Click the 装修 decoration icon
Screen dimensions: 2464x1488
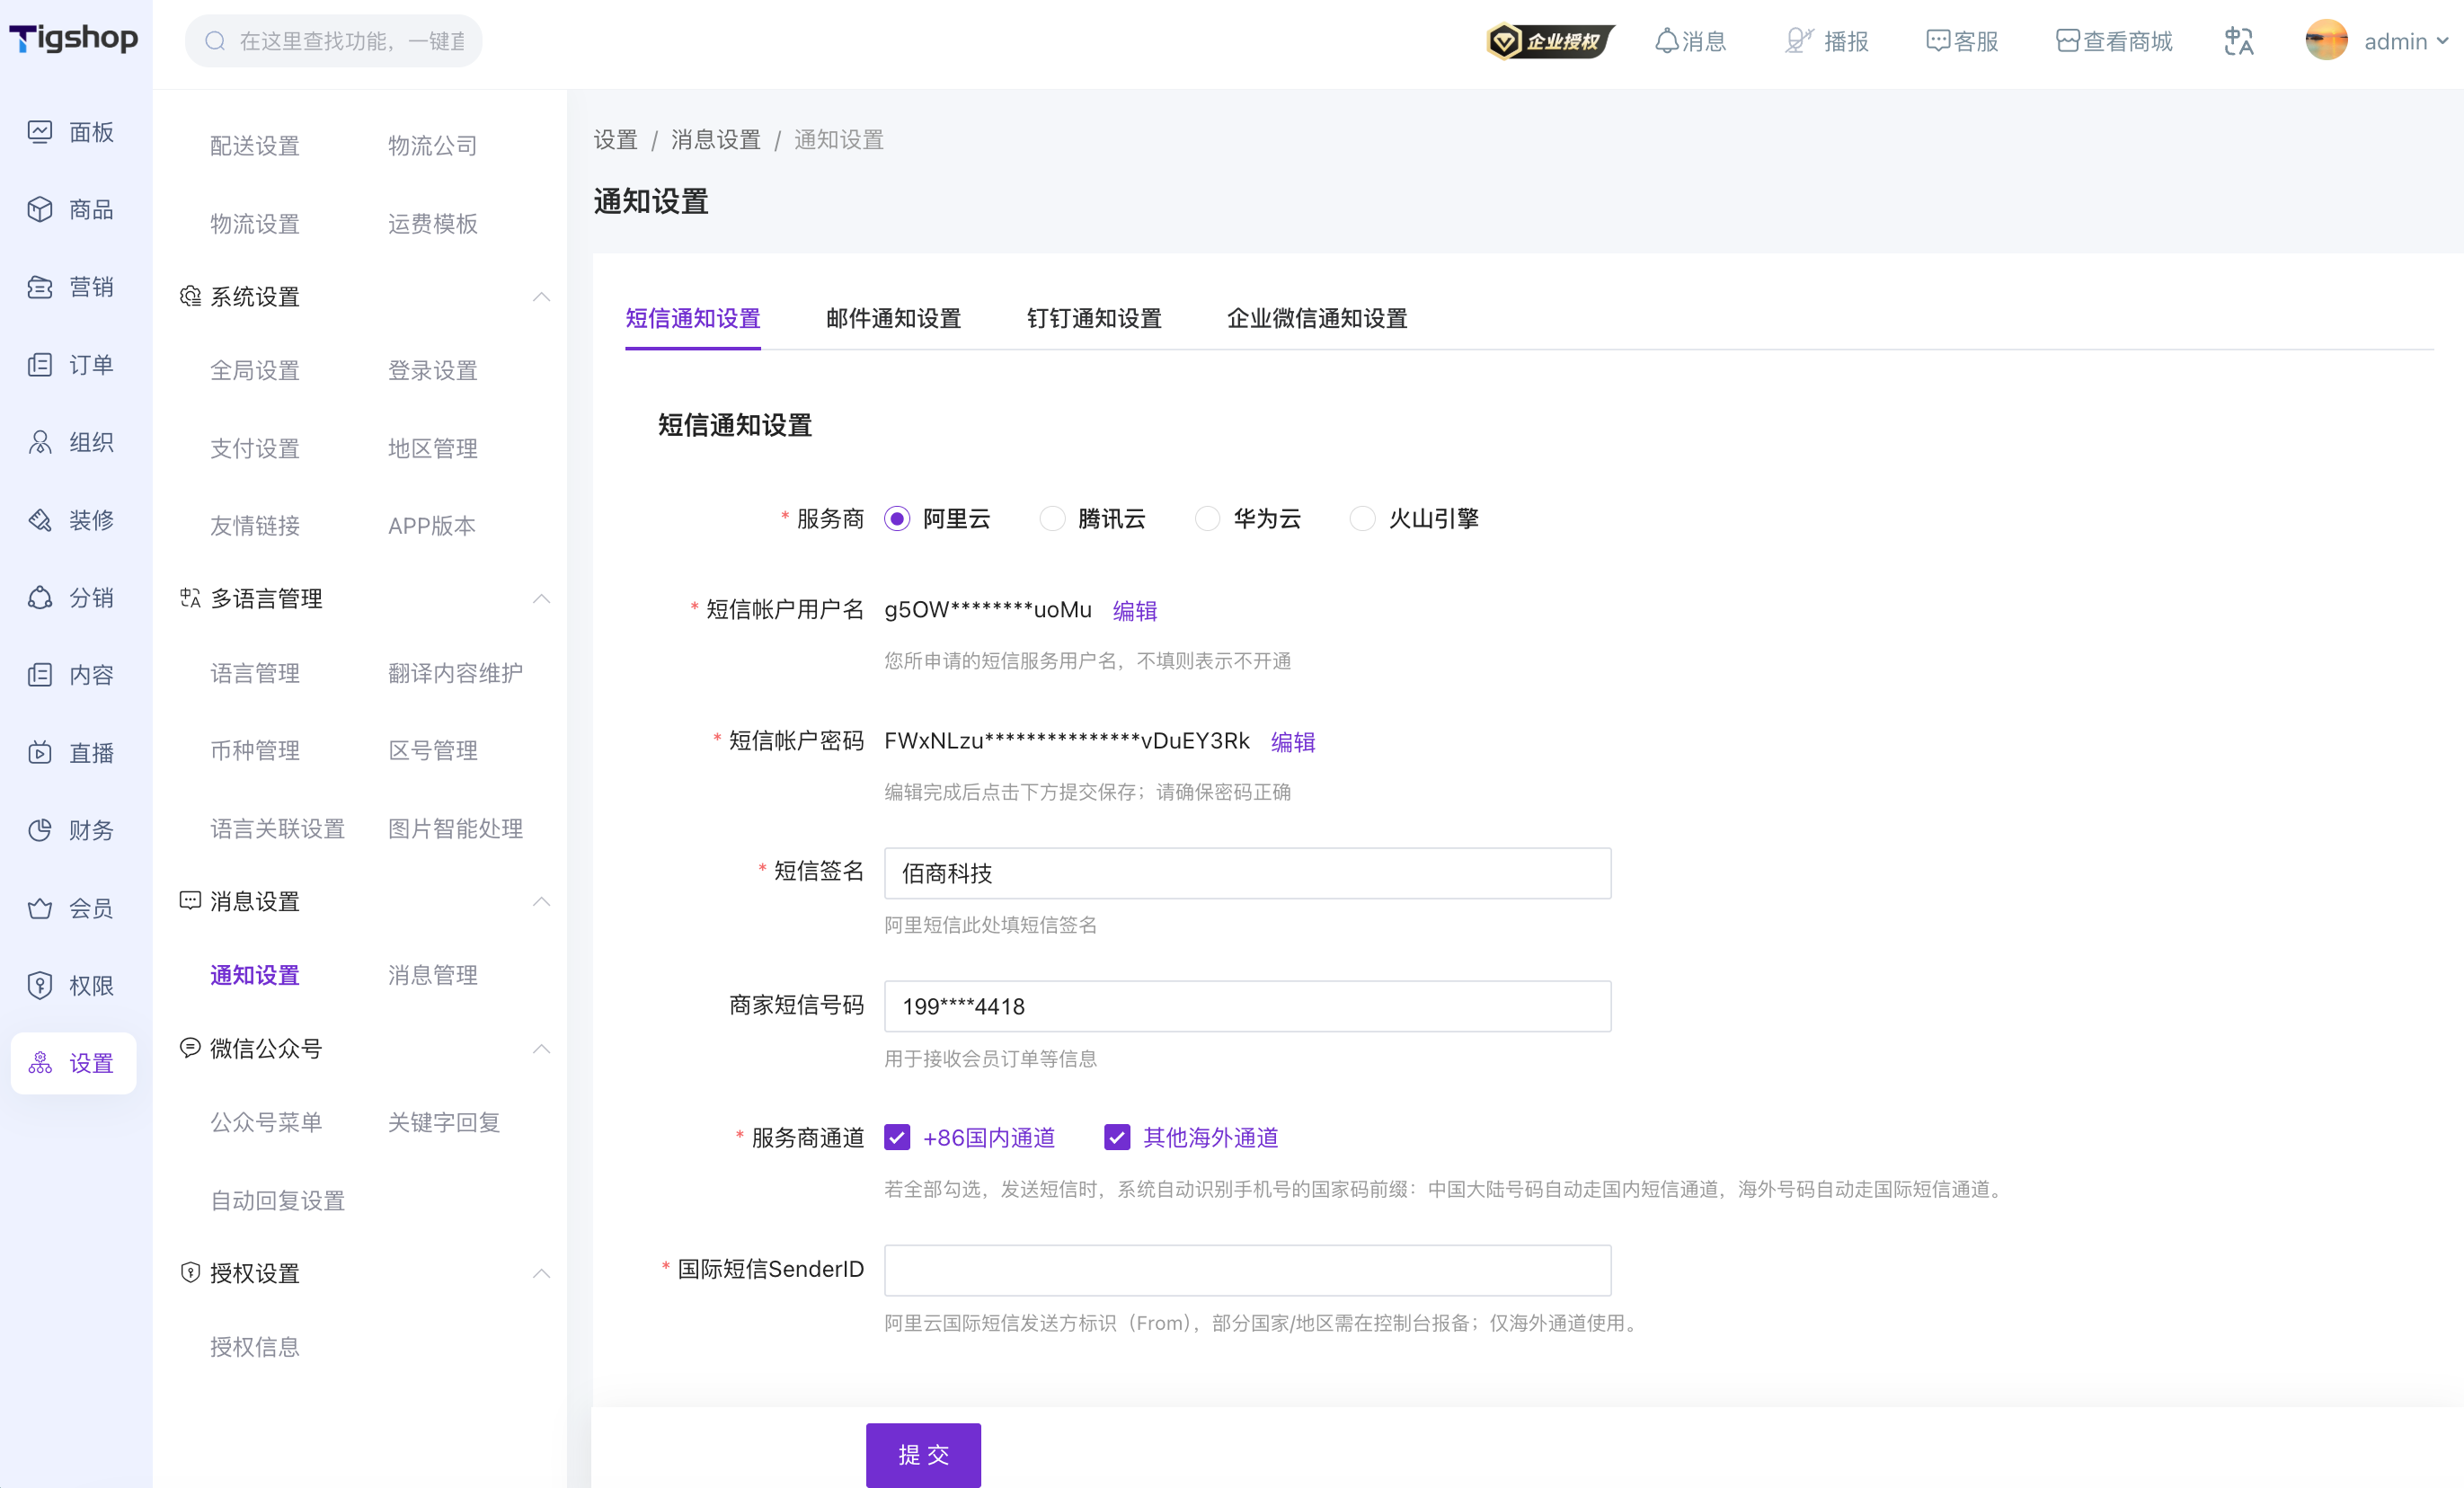[40, 520]
